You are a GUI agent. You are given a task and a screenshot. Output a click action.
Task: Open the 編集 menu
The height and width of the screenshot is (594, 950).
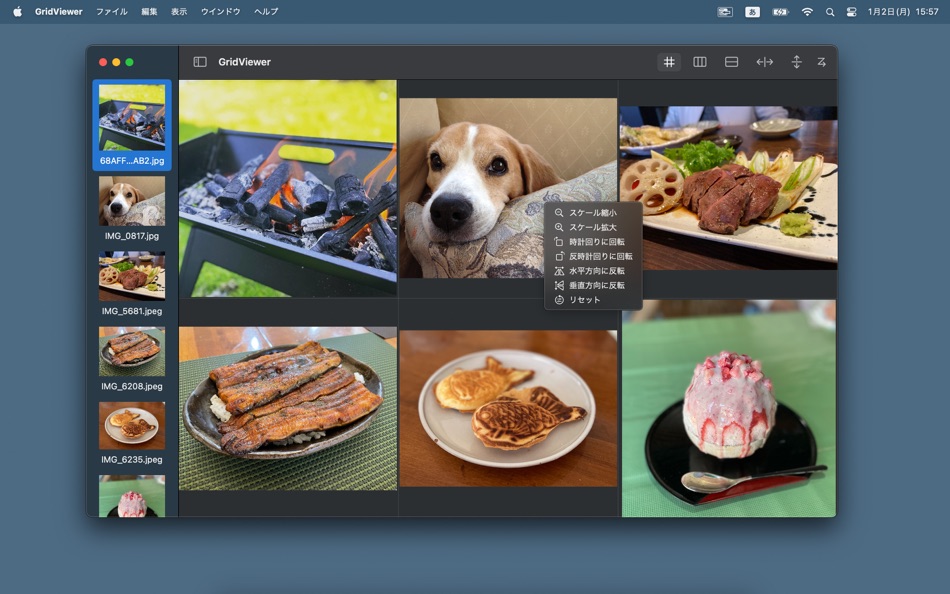click(x=149, y=12)
